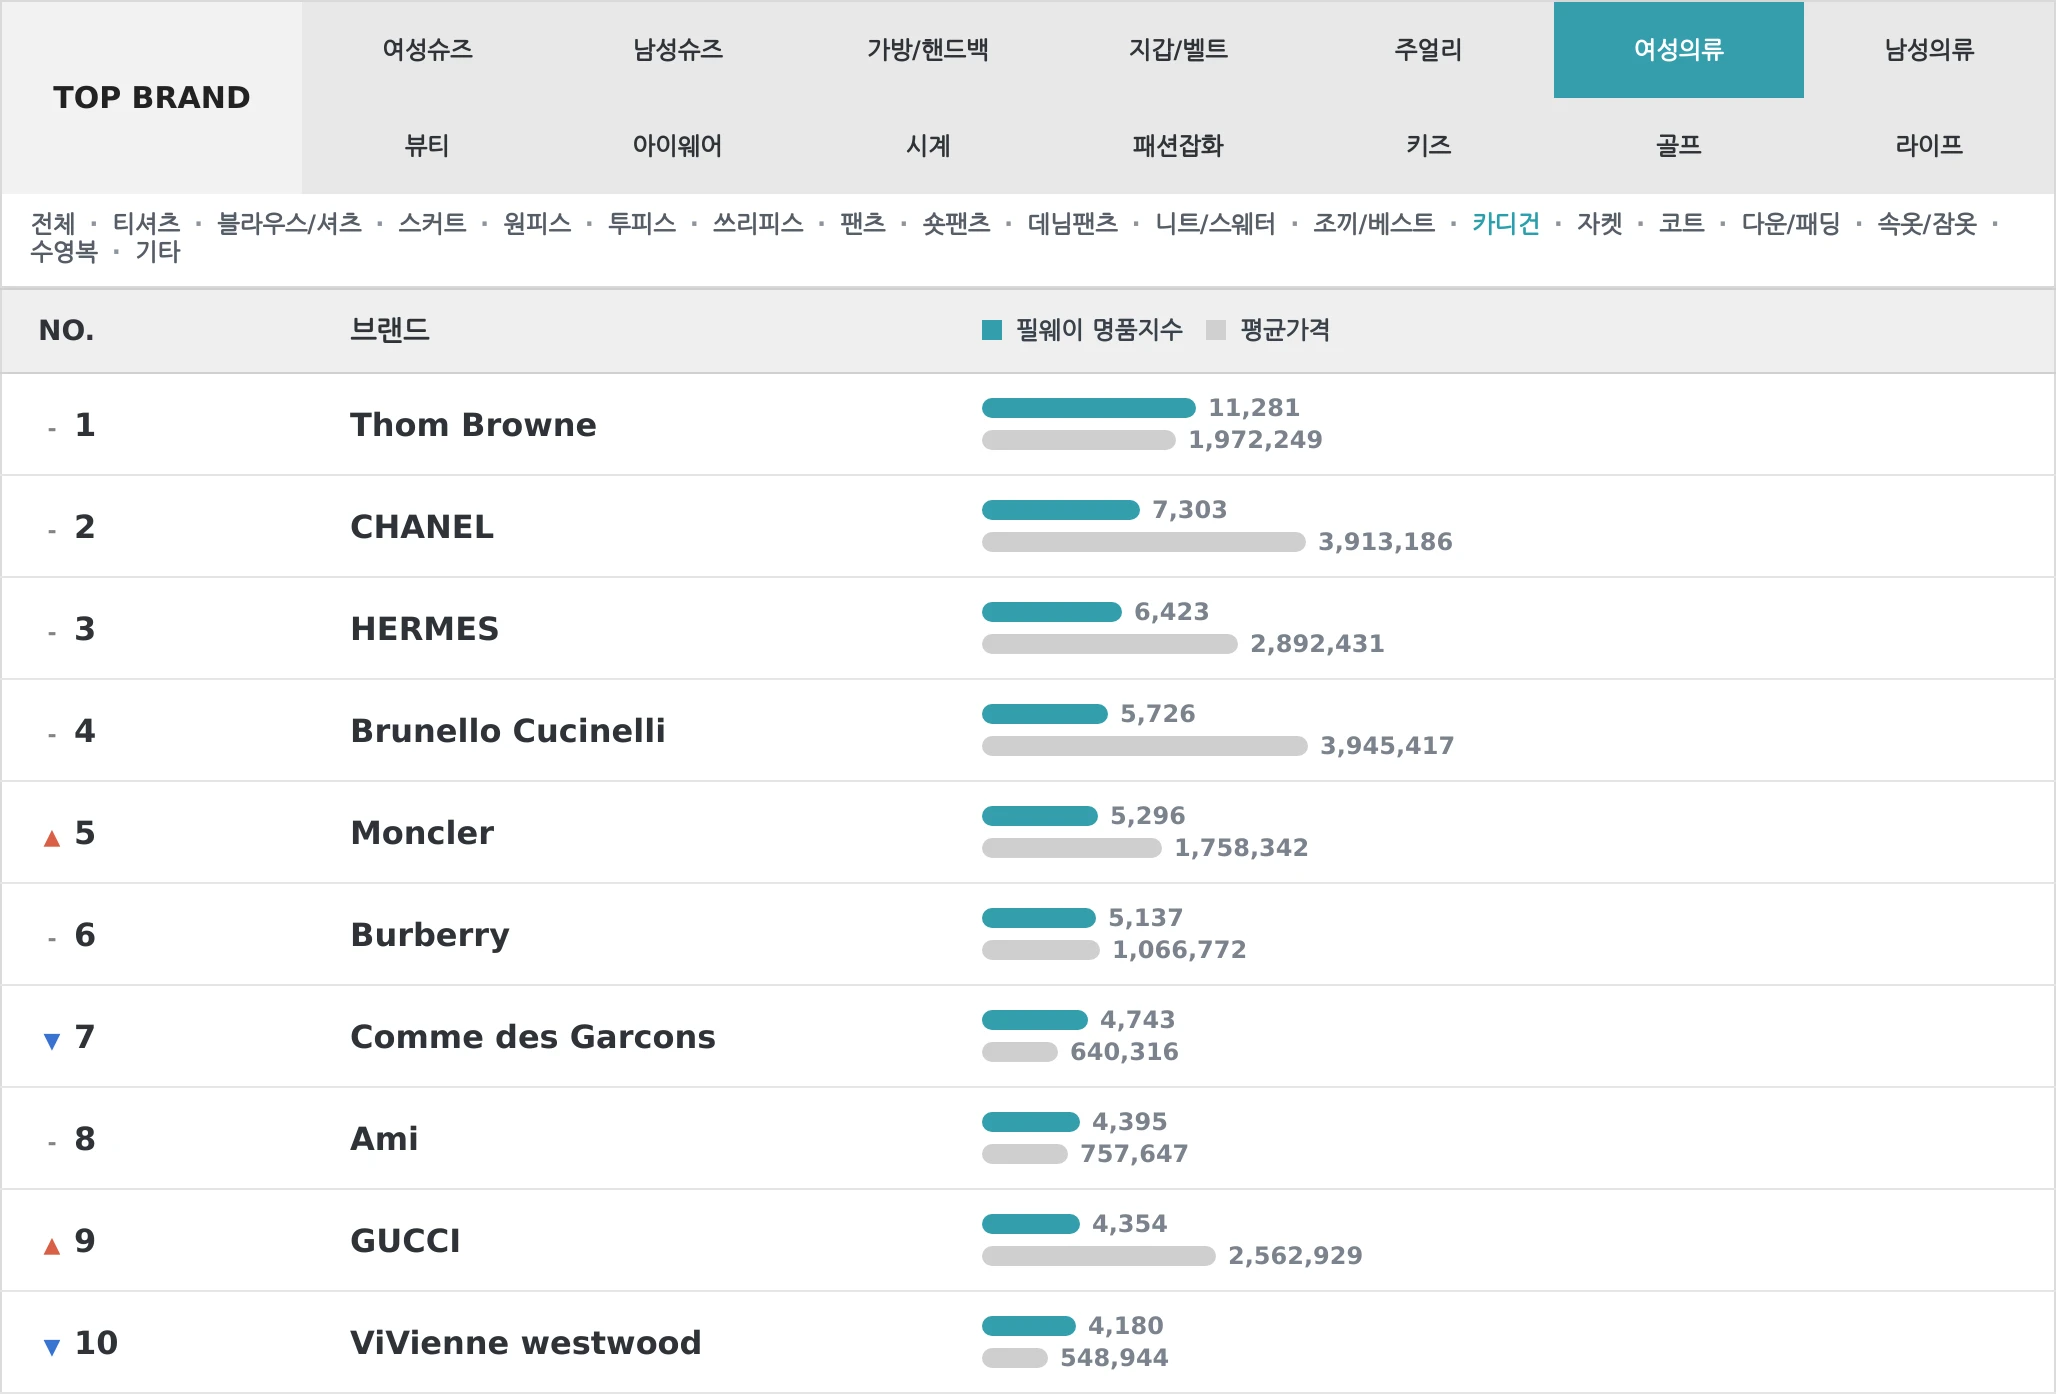Choose 속옷/잠옷 subcategory
This screenshot has height=1394, width=2056.
click(1927, 223)
